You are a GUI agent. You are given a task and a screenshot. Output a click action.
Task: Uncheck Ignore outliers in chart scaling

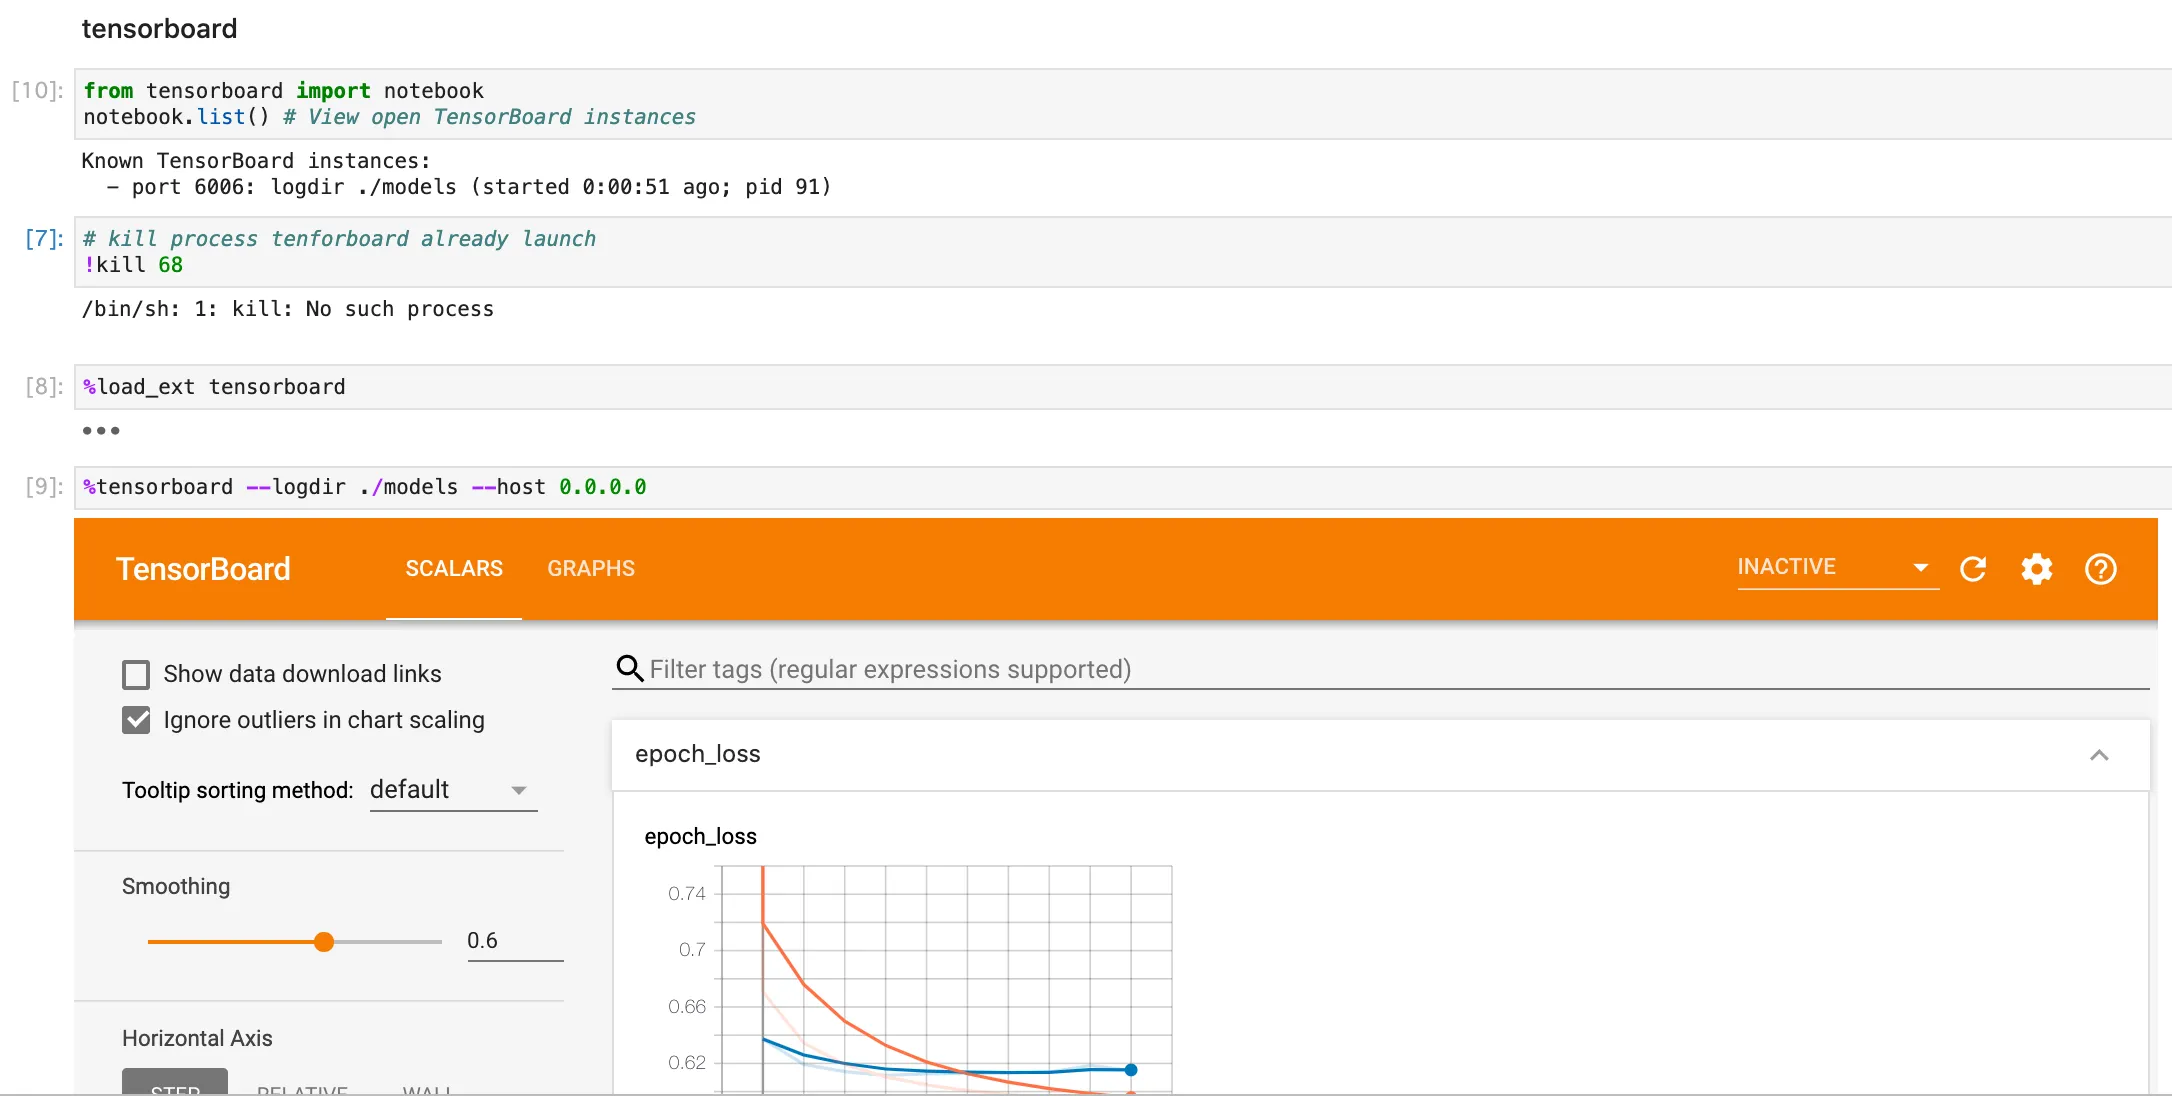click(136, 720)
